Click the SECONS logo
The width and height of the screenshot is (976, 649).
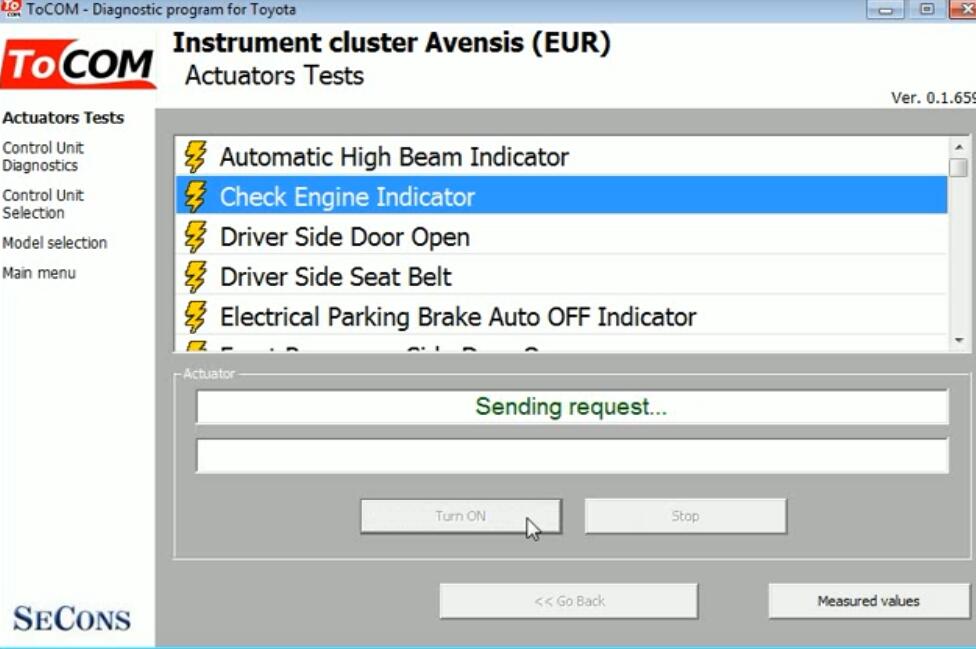72,619
